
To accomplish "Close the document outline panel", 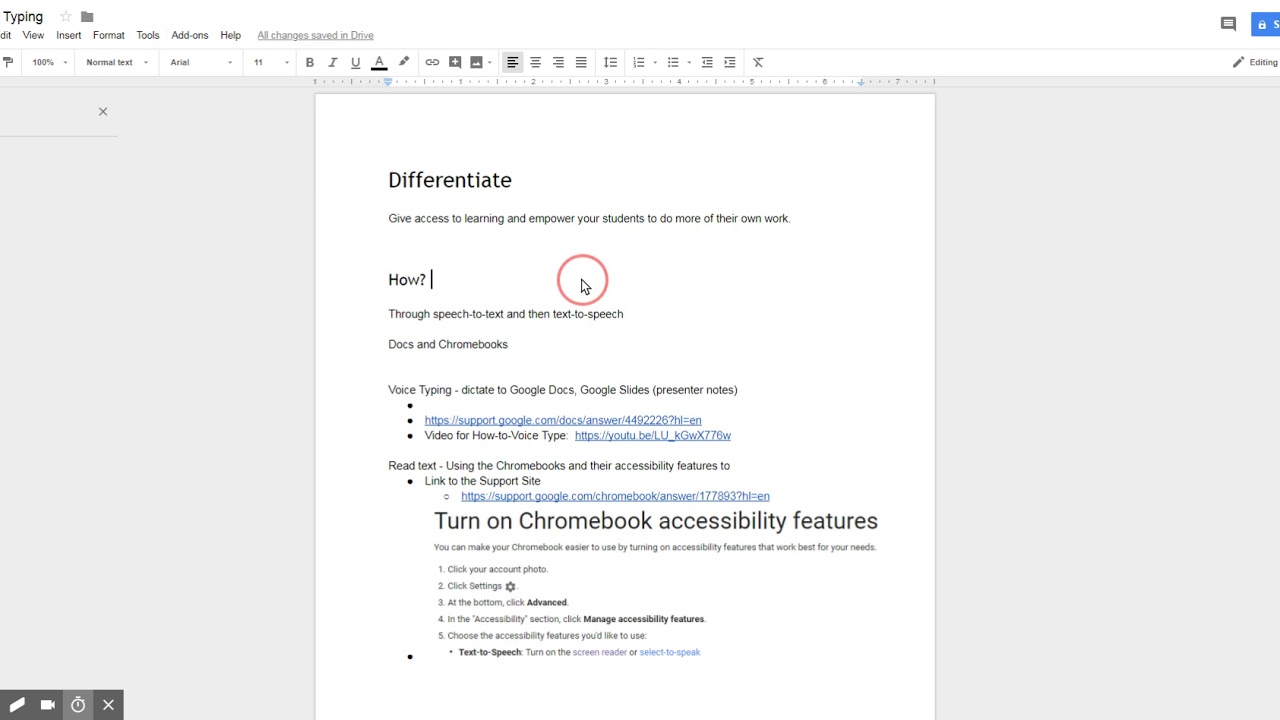I will 103,112.
